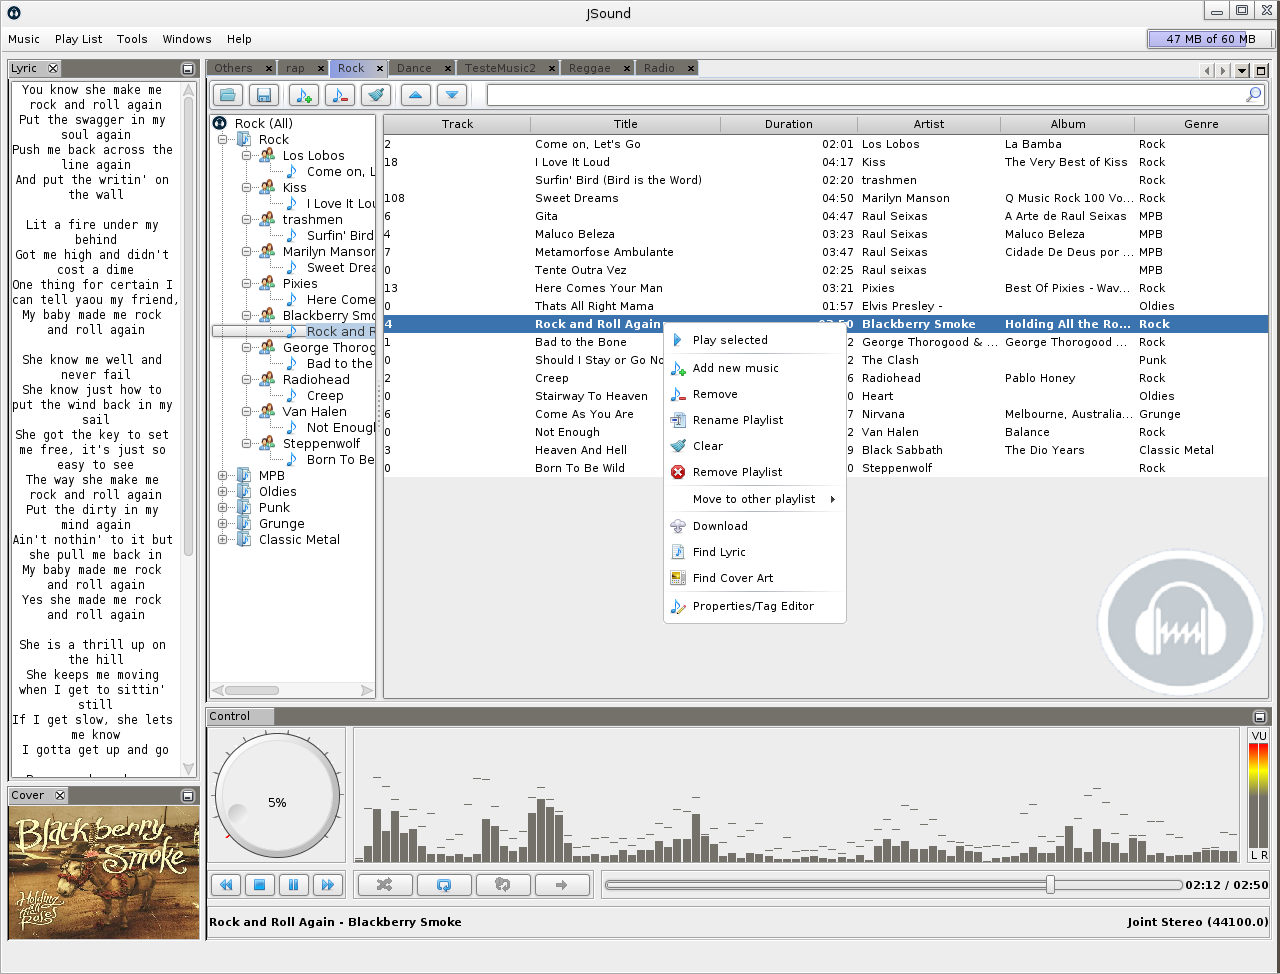Enable shuffle playback mode
This screenshot has height=974, width=1280.
(385, 884)
